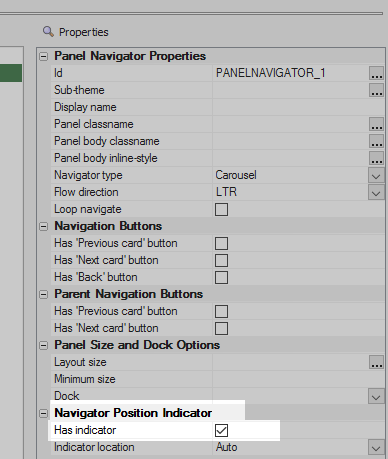Select the Panel body inline-style label

click(x=106, y=158)
